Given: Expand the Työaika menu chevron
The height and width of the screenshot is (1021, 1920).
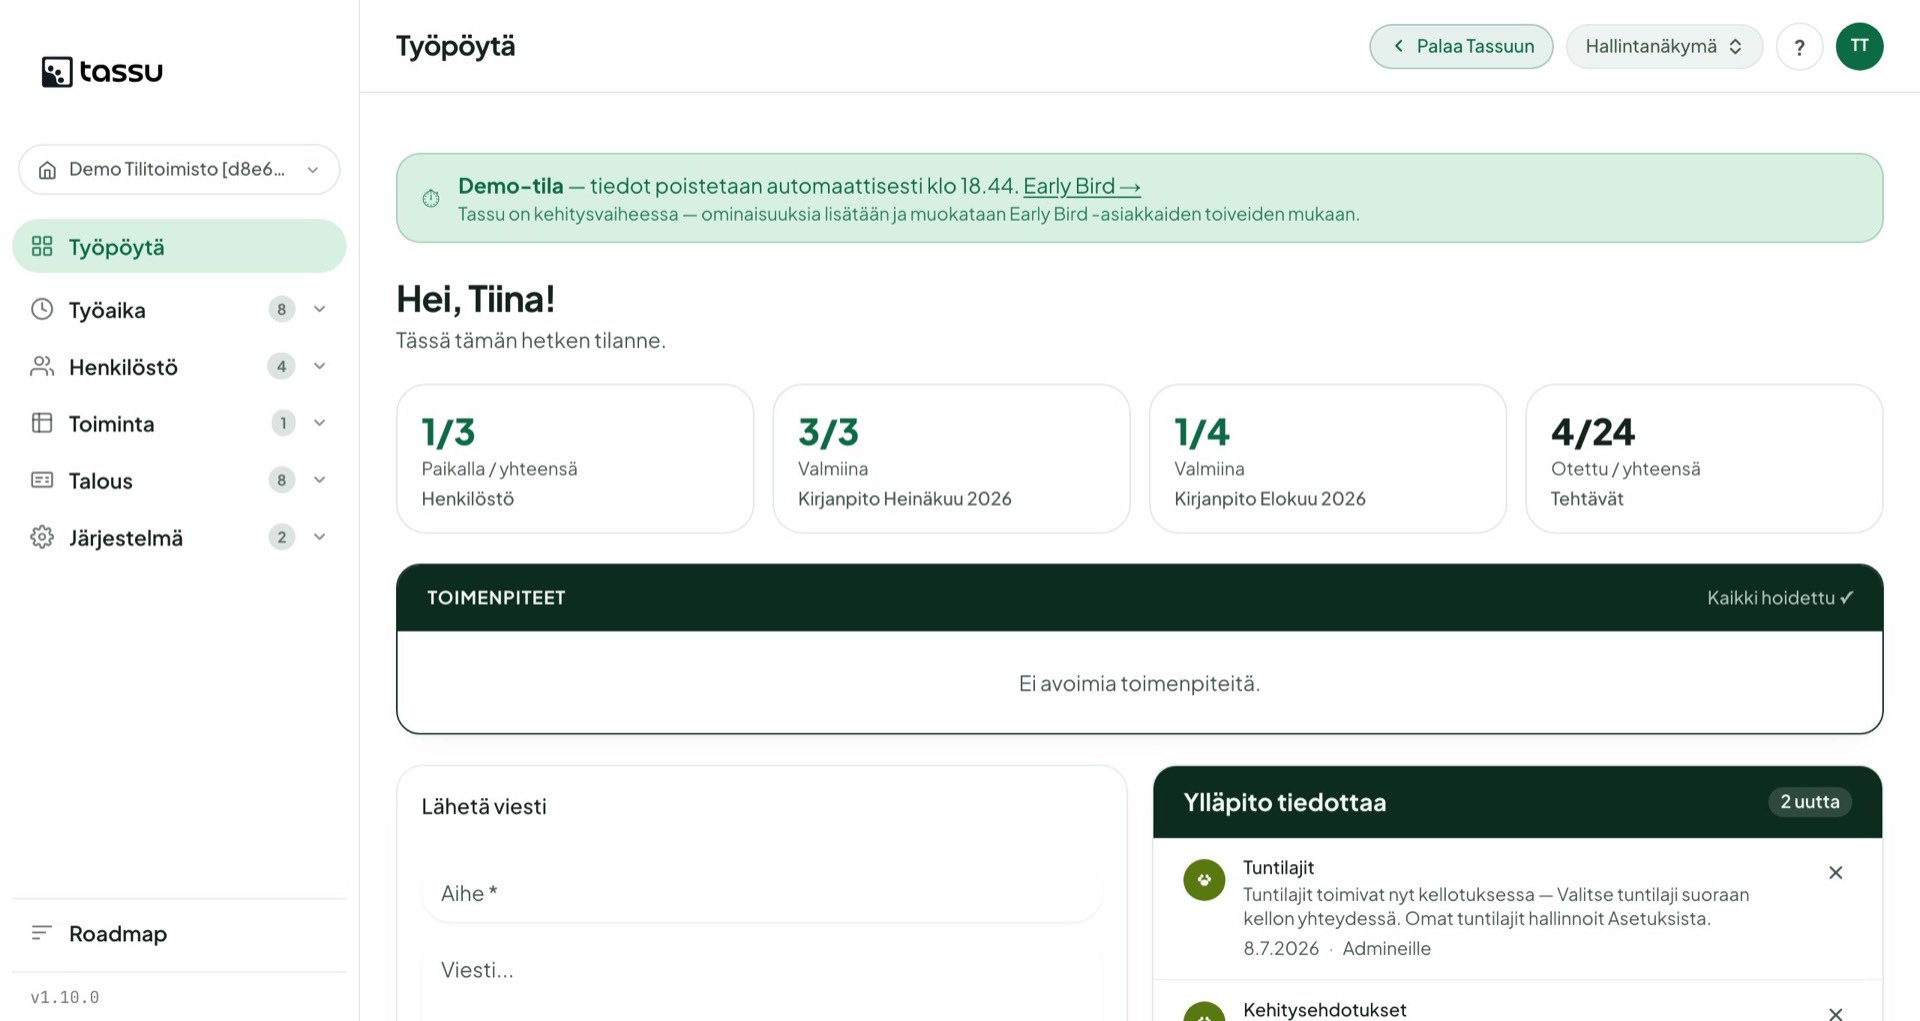Looking at the screenshot, I should point(320,309).
